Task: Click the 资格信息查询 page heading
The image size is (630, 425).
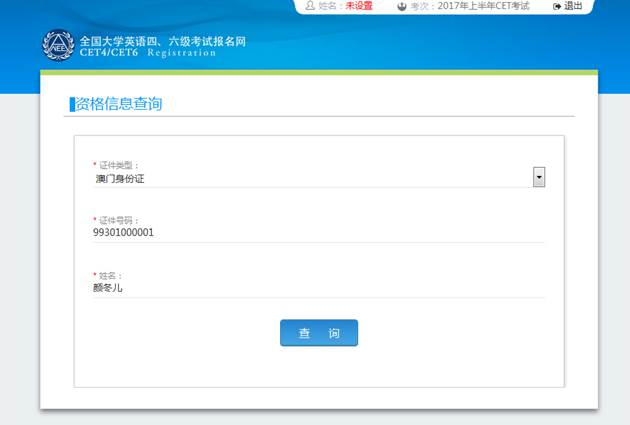Action: (119, 104)
